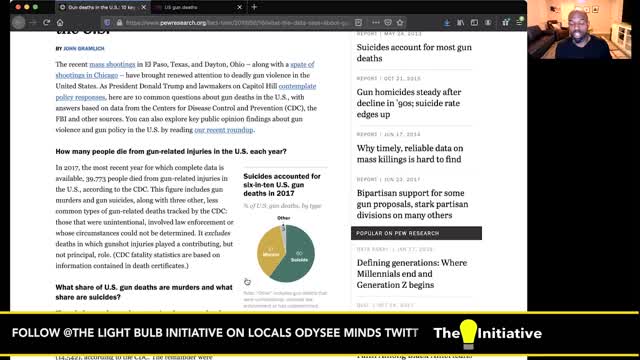Click the 'Popular on Pew Research' header
640x360 pixels.
(x=416, y=233)
